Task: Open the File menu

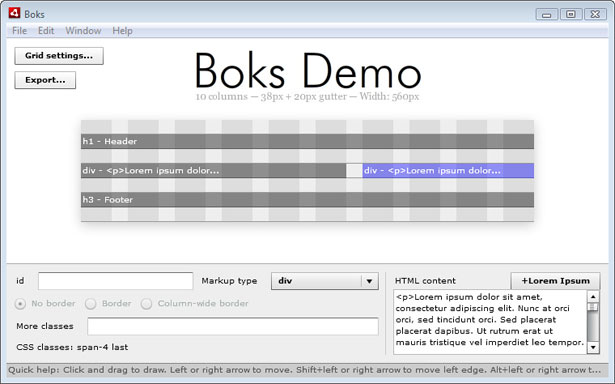Action: (x=19, y=31)
